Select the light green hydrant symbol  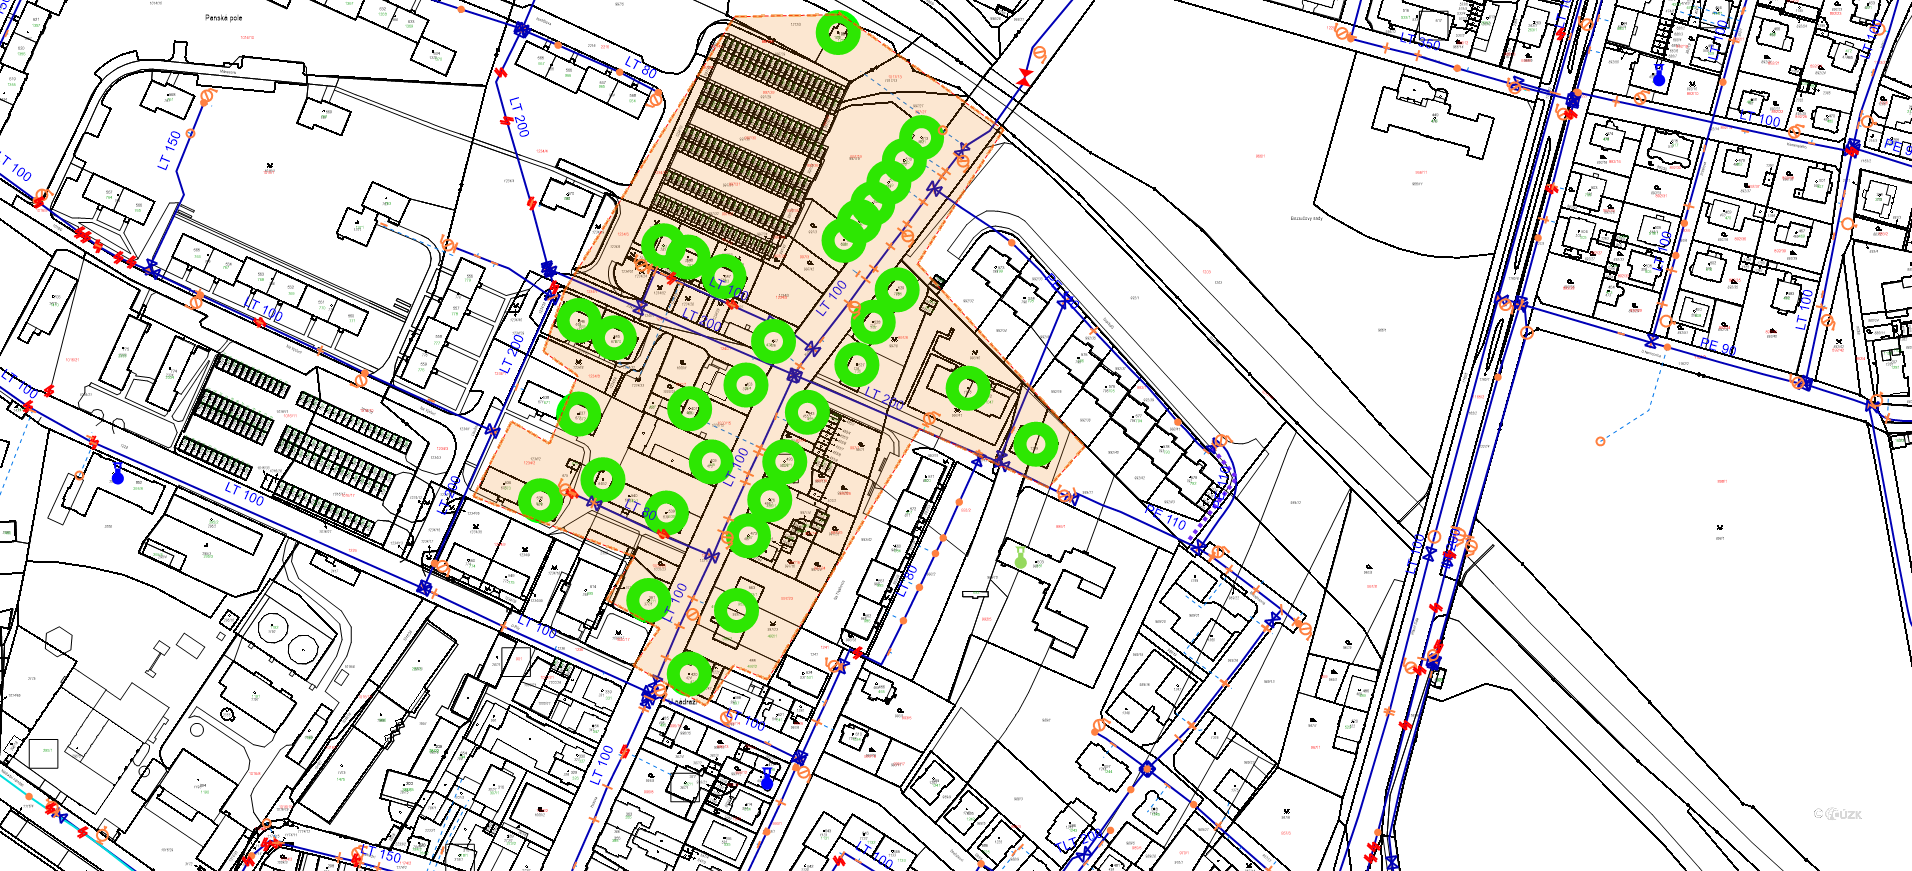coord(1020,558)
